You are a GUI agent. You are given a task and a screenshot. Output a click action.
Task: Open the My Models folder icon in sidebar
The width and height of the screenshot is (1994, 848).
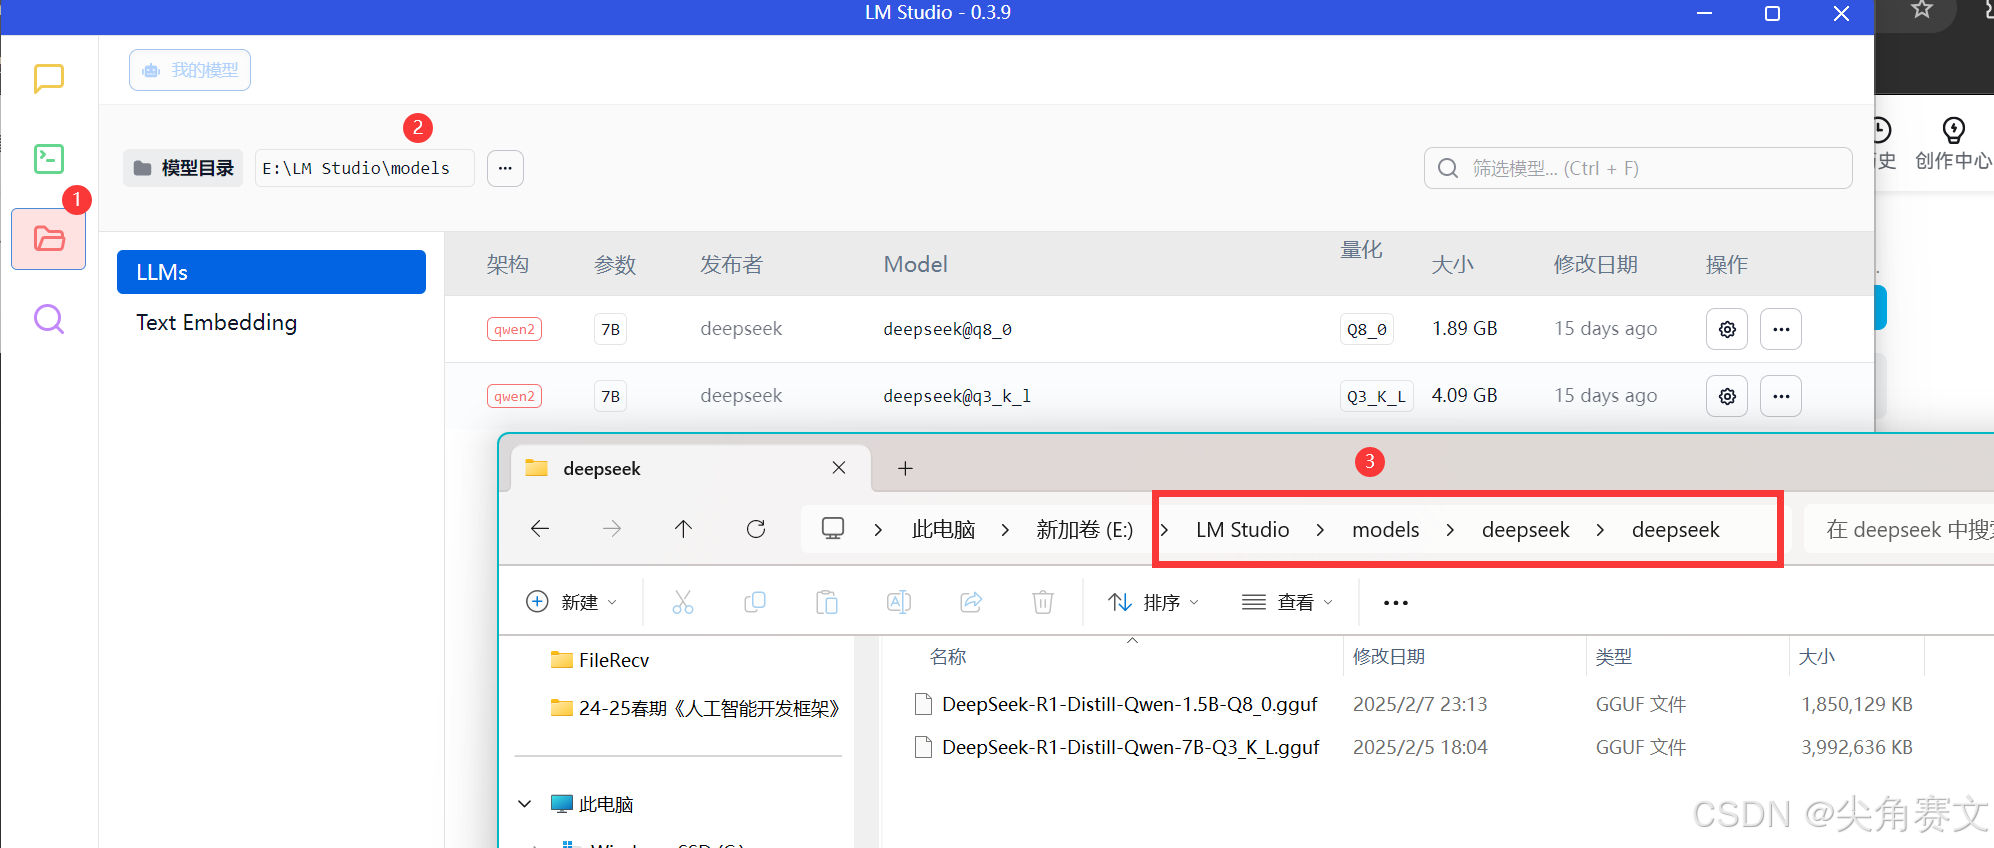[x=48, y=239]
